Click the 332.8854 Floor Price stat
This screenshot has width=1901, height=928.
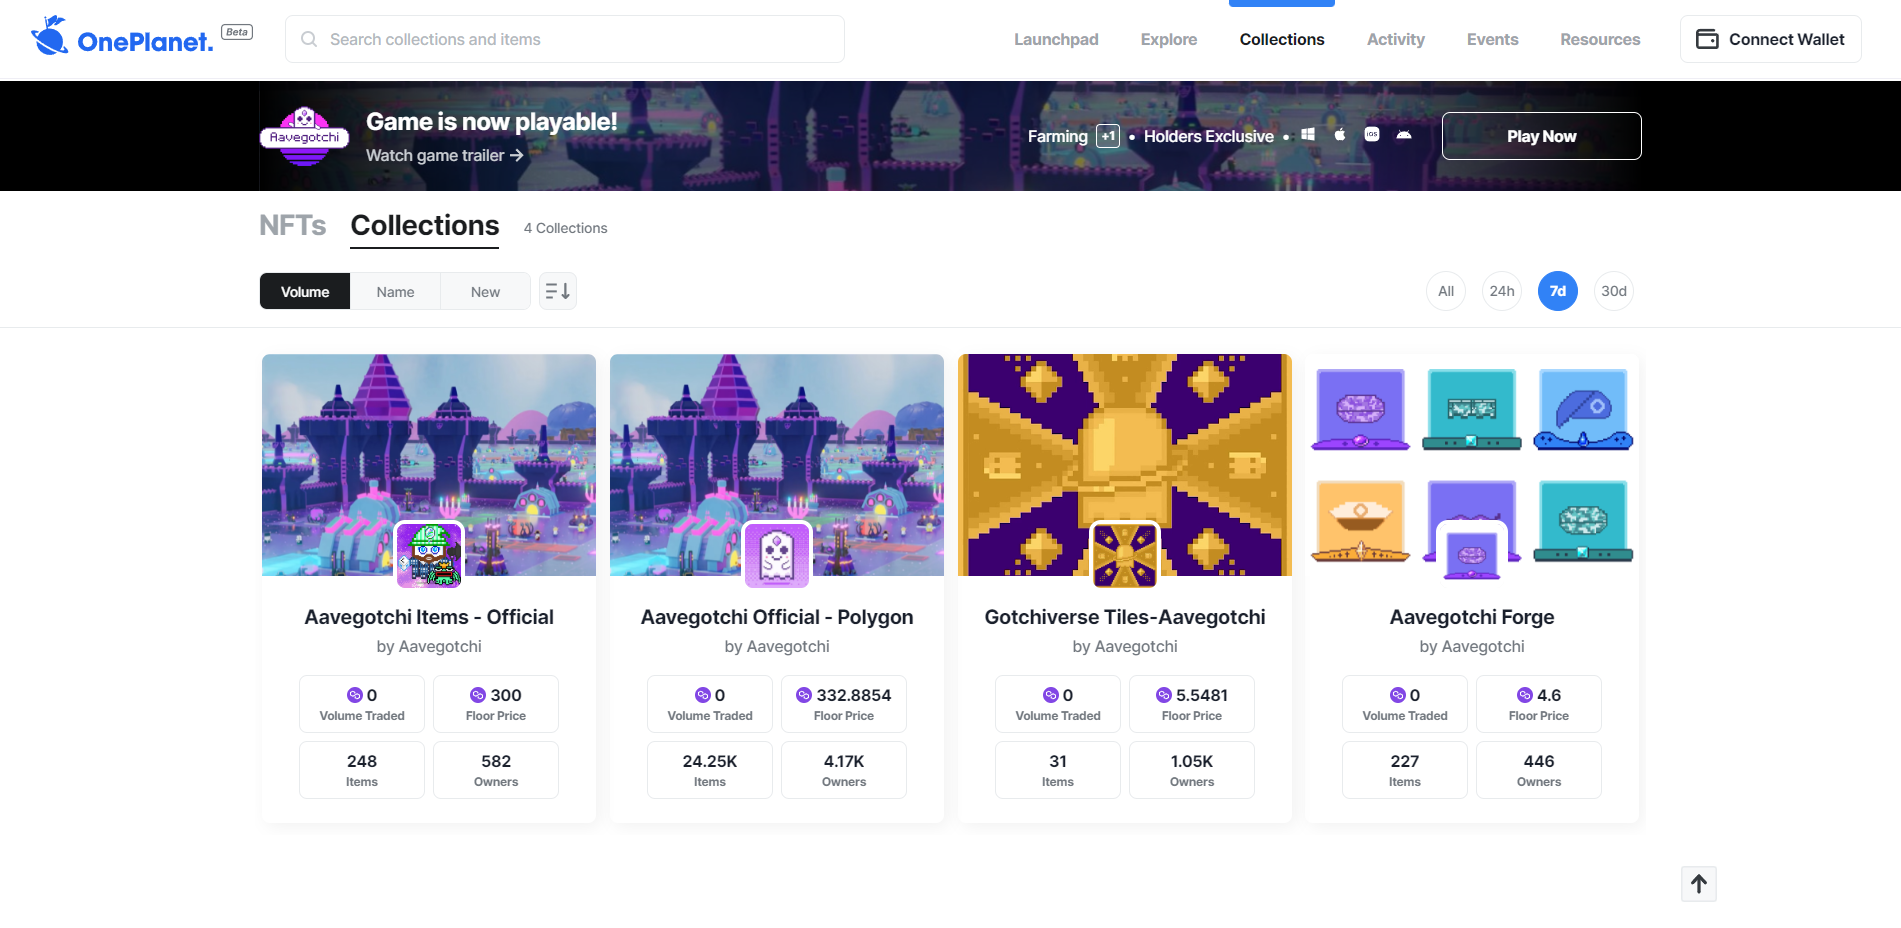click(844, 704)
